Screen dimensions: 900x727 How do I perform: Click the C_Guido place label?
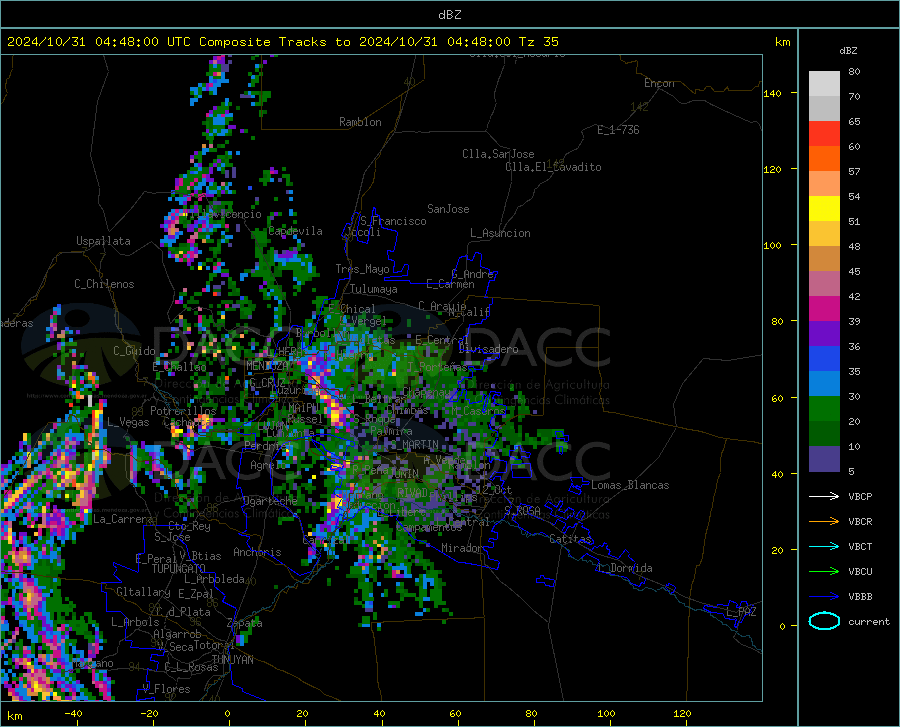click(x=134, y=351)
